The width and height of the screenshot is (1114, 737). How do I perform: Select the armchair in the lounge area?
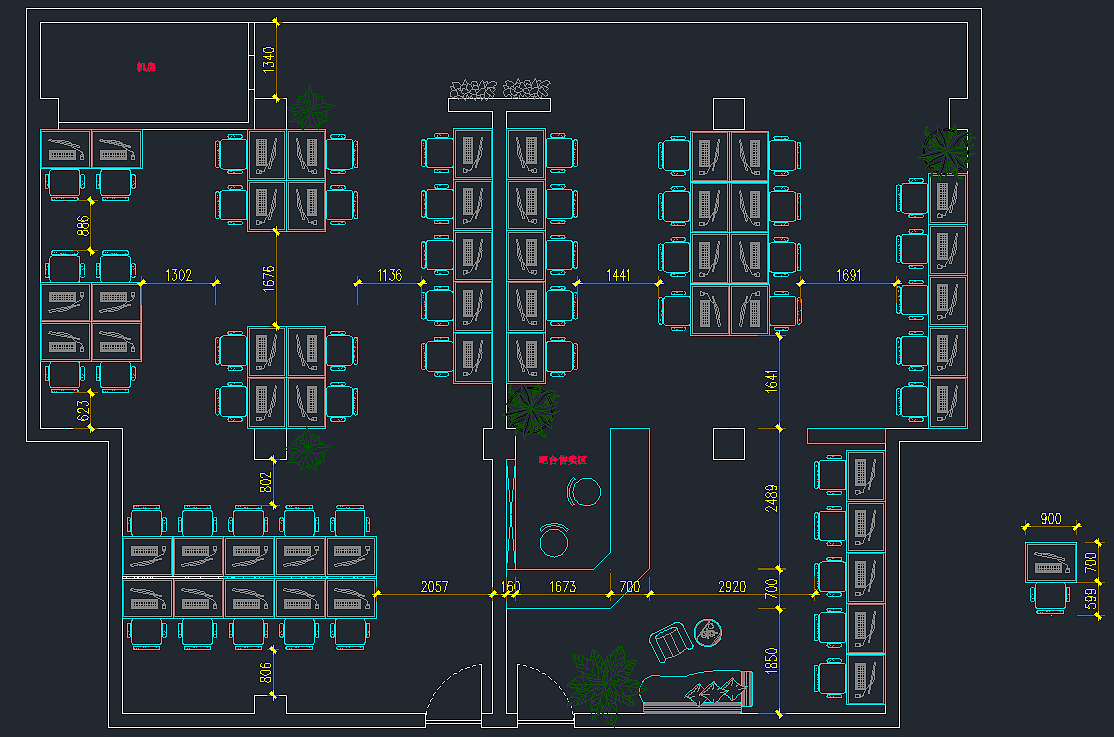pos(670,642)
